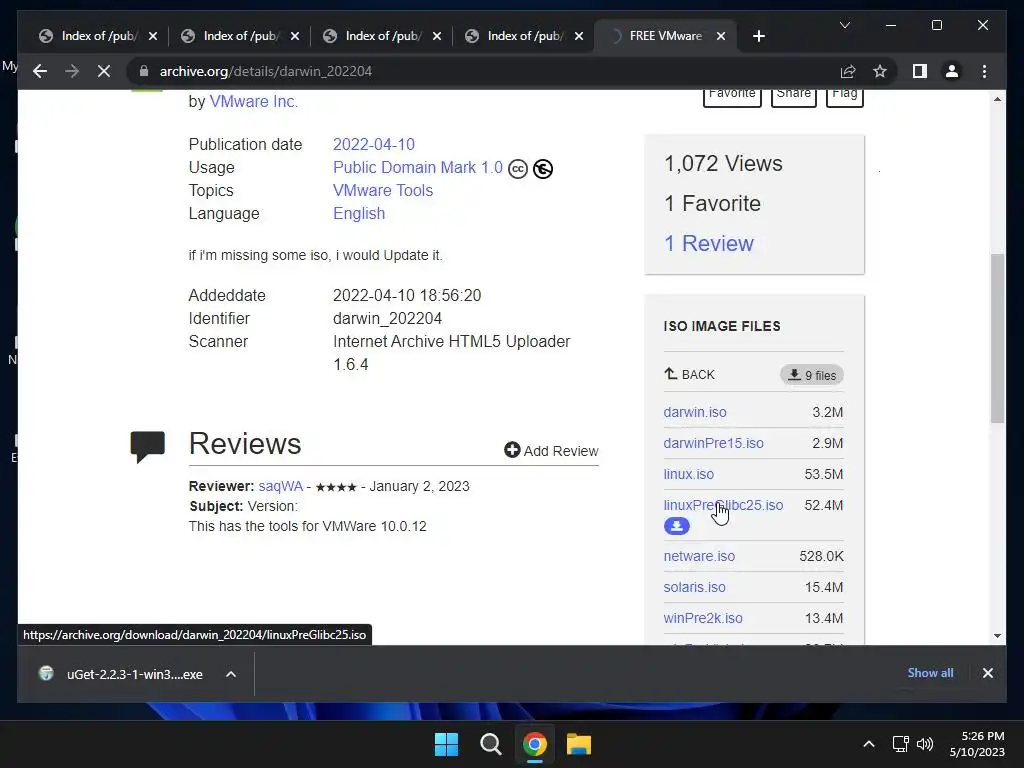Screen dimensions: 1024x768
Task: Open Windows taskbar search
Action: [x=490, y=744]
